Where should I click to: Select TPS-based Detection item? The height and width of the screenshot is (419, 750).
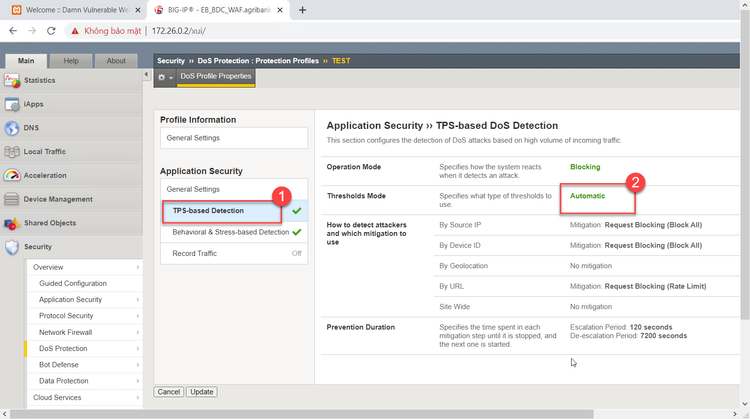[208, 211]
